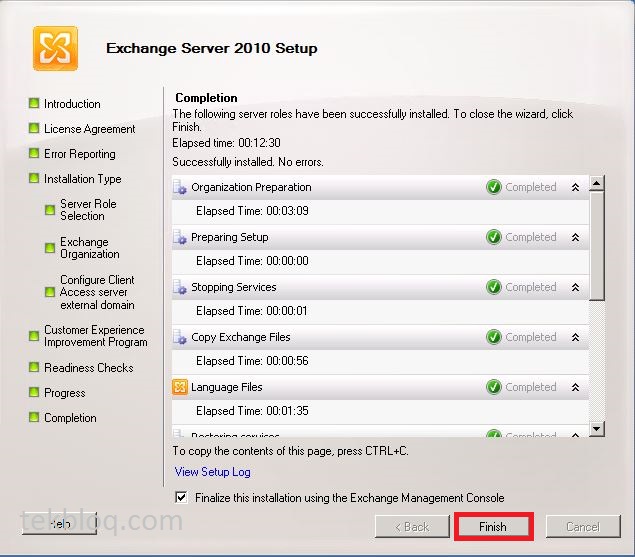Click 'Elapsed time: 00:12:30' total text
The image size is (635, 557).
point(226,143)
